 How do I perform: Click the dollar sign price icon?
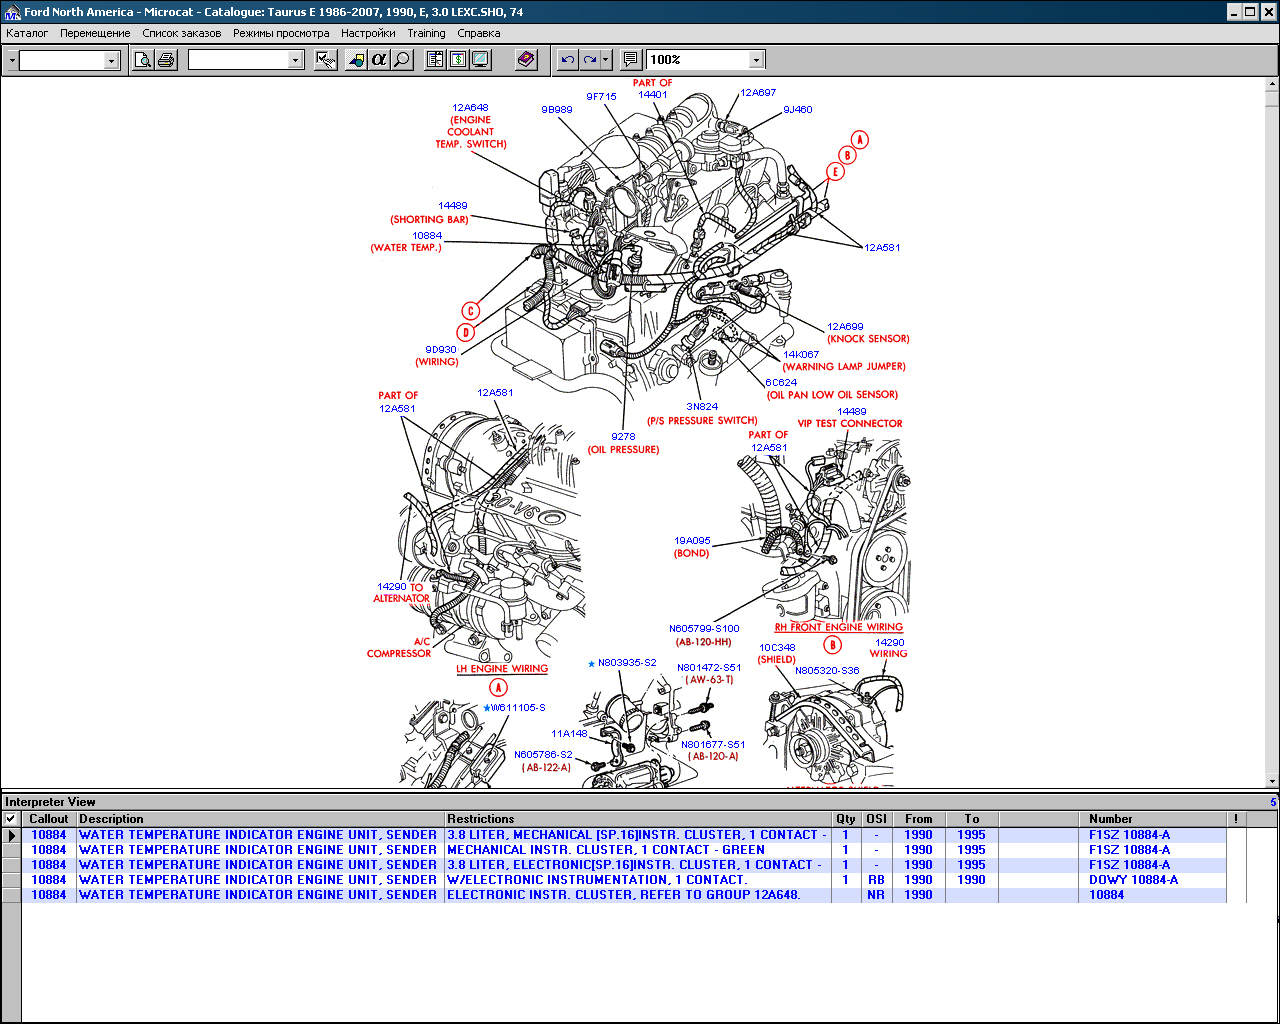click(x=457, y=60)
